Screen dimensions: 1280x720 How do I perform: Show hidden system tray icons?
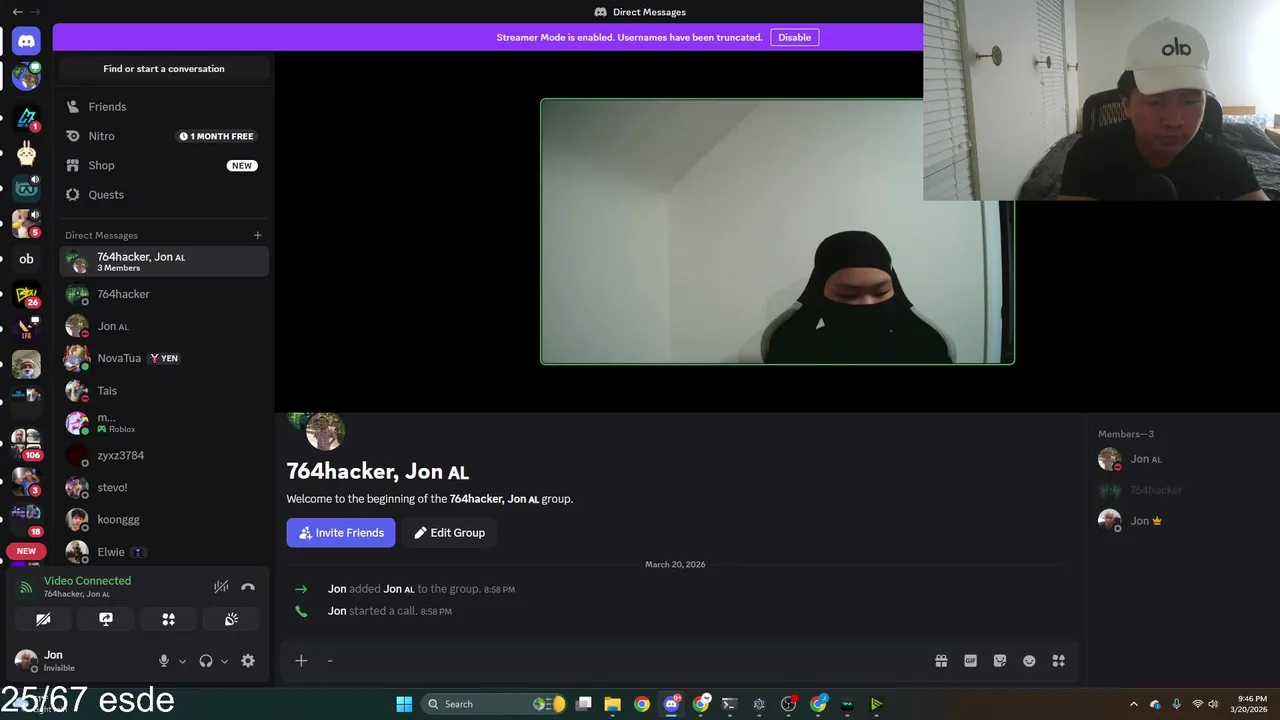1133,704
